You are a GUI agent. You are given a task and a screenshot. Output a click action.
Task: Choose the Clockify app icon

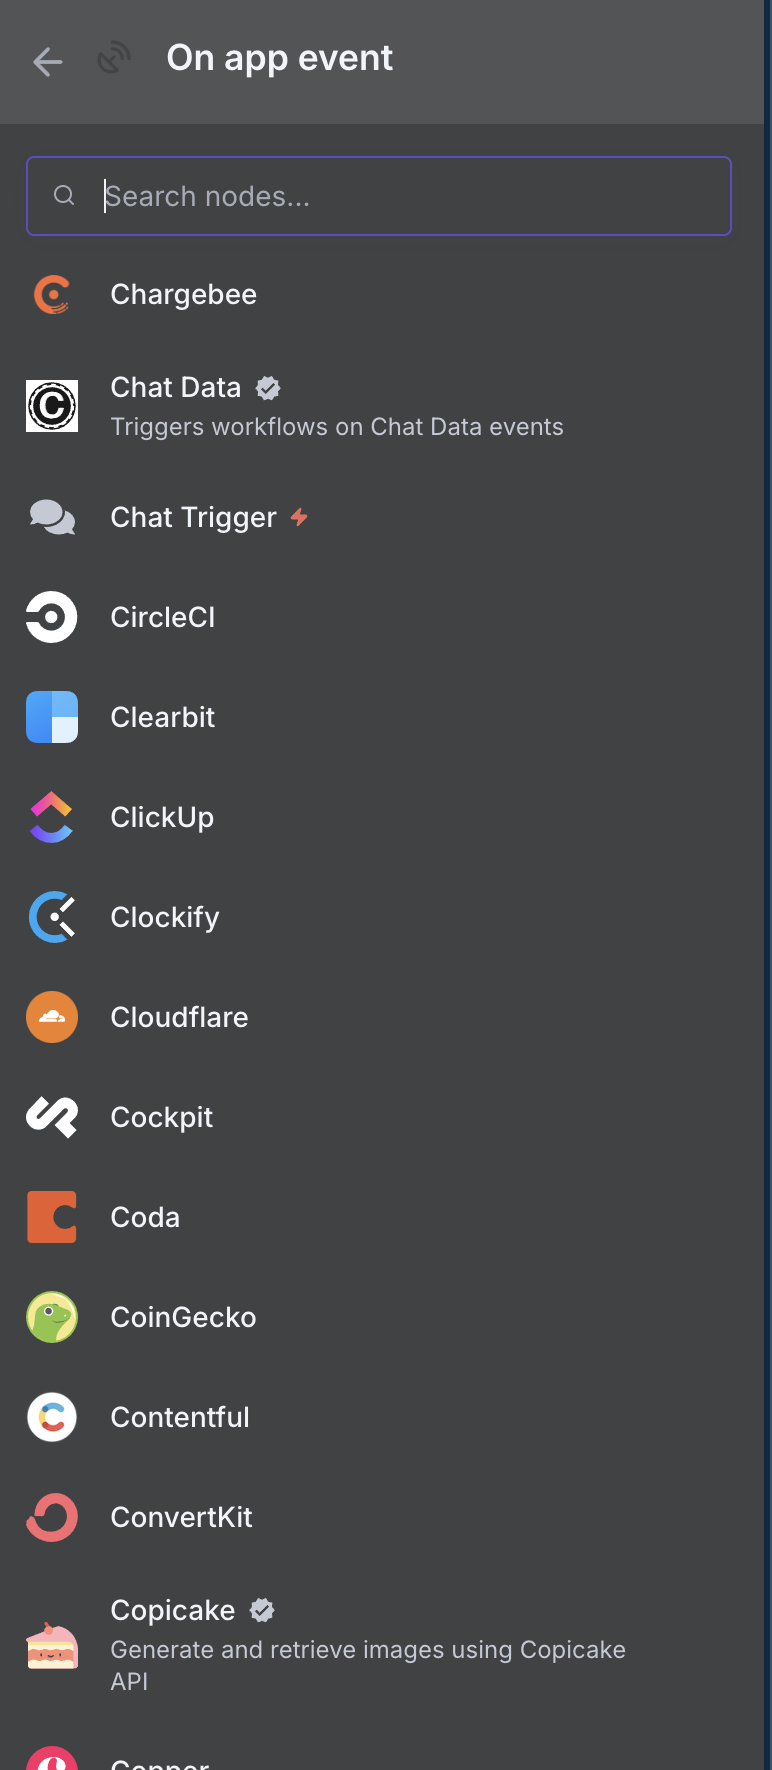pos(52,917)
